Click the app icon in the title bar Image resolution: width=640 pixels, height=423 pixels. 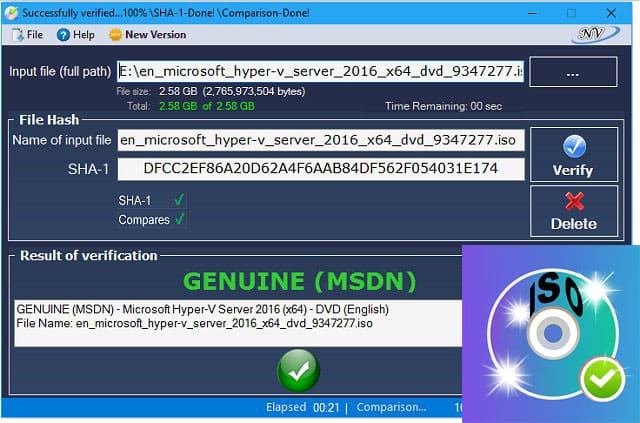tap(11, 13)
